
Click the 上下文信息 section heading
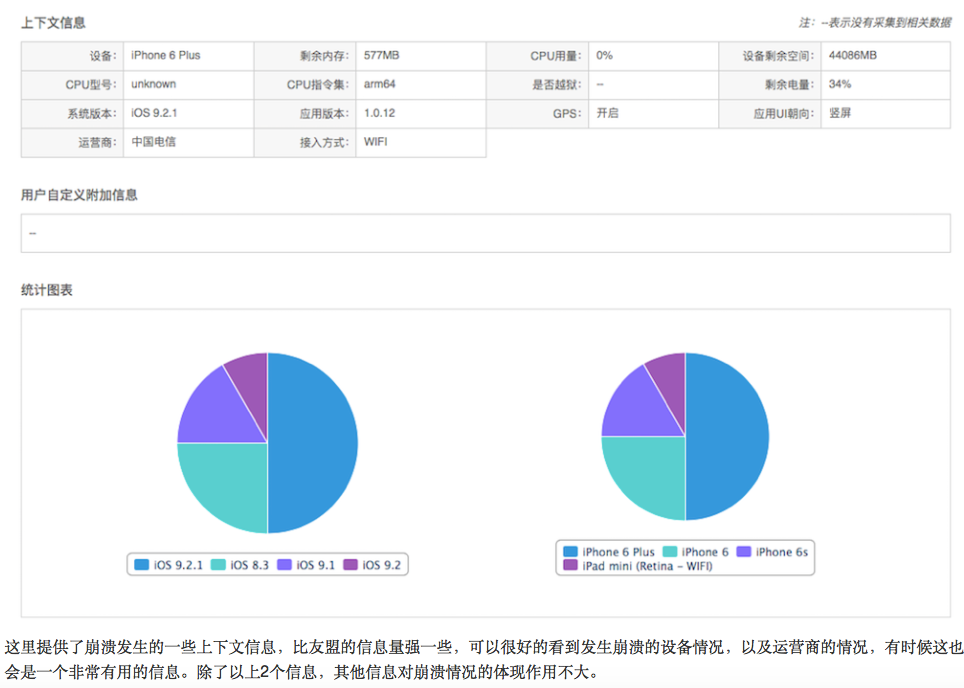[53, 22]
